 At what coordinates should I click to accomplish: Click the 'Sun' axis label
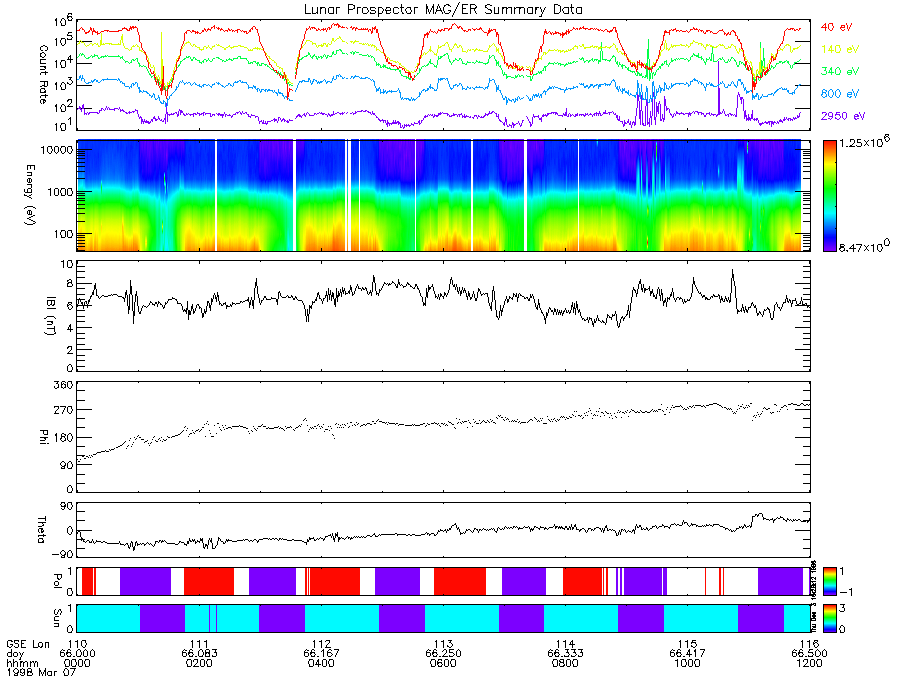tap(57, 618)
